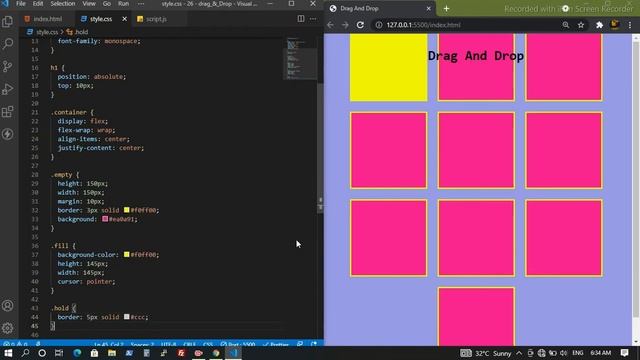Open the notification center icon
The image size is (640, 360).
[x=624, y=353]
